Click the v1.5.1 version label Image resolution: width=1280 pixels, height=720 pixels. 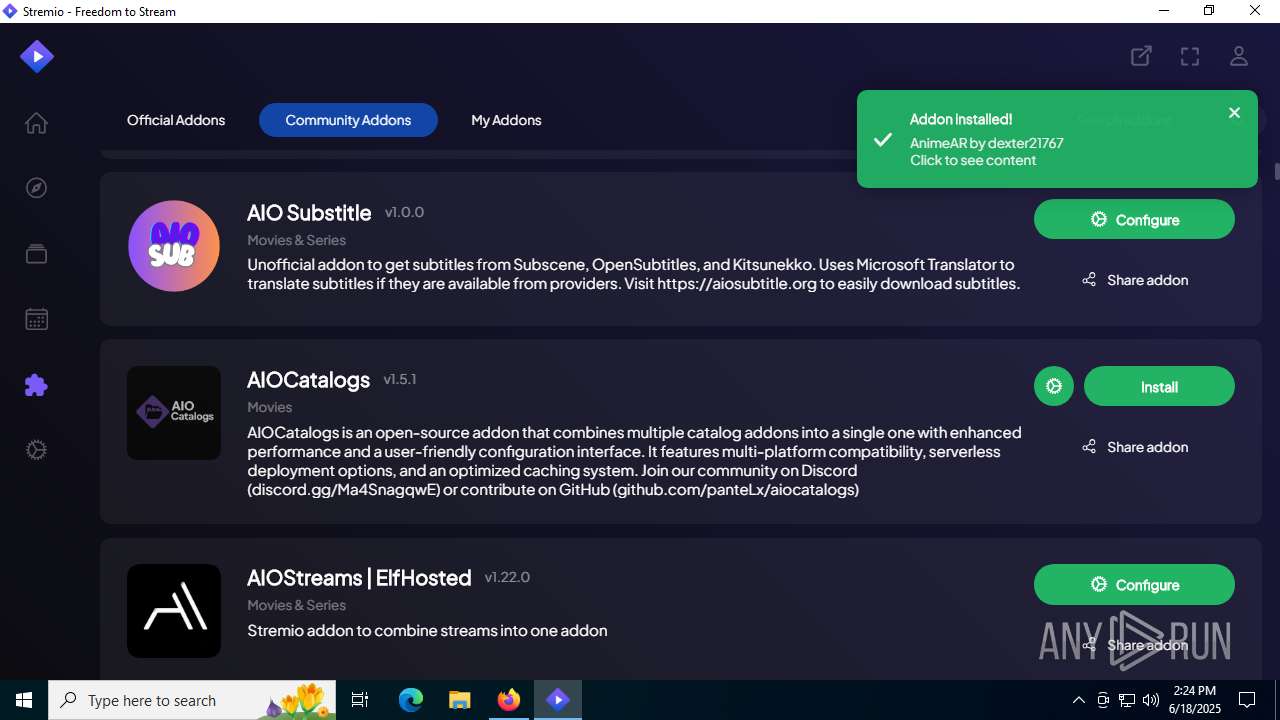(x=400, y=379)
